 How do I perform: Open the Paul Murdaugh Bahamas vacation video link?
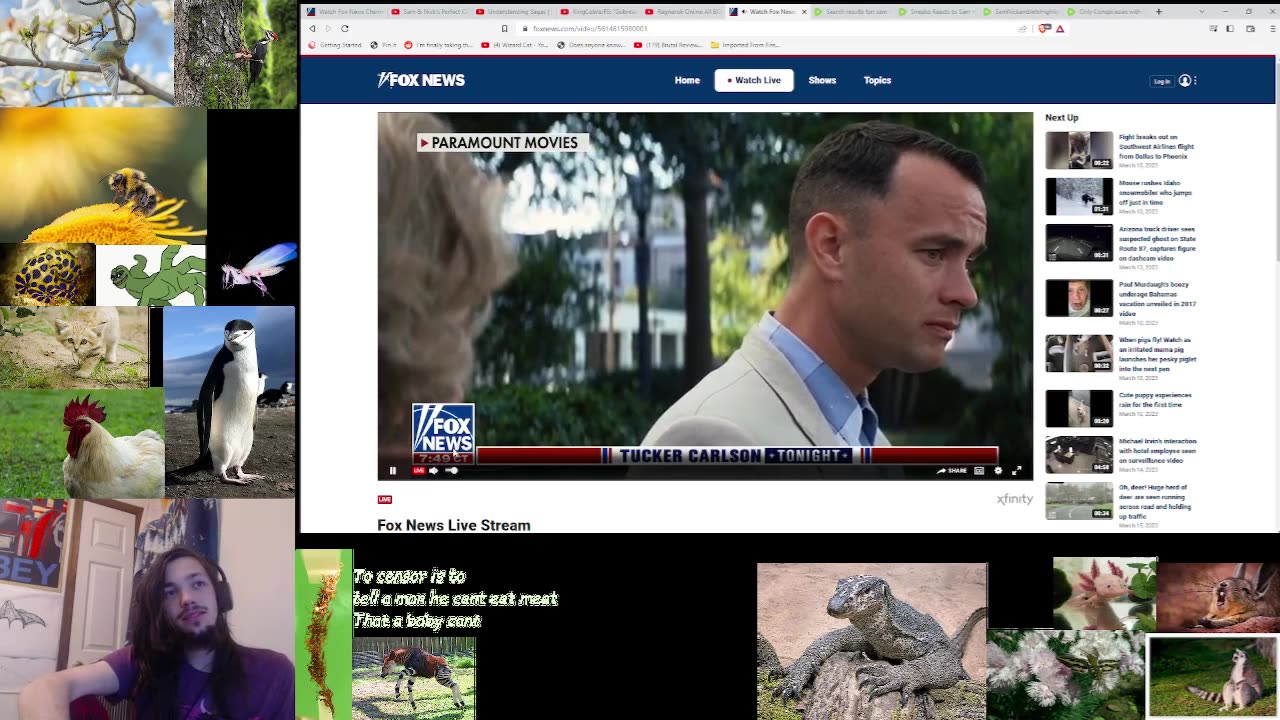1157,299
